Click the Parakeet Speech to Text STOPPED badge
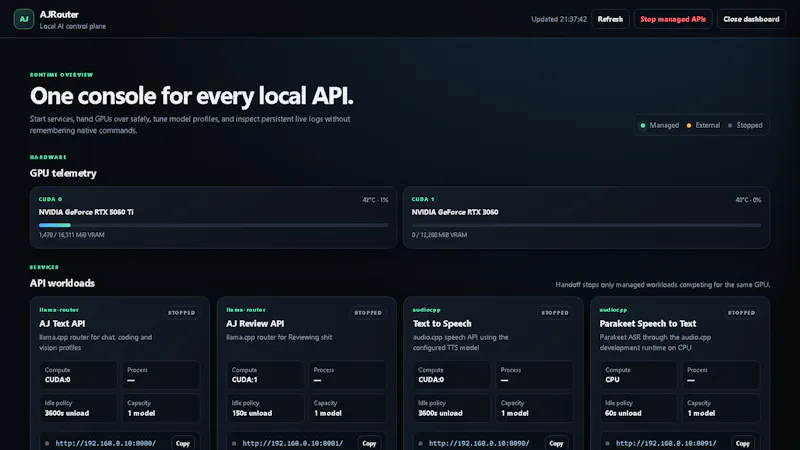This screenshot has height=450, width=800. 742,313
